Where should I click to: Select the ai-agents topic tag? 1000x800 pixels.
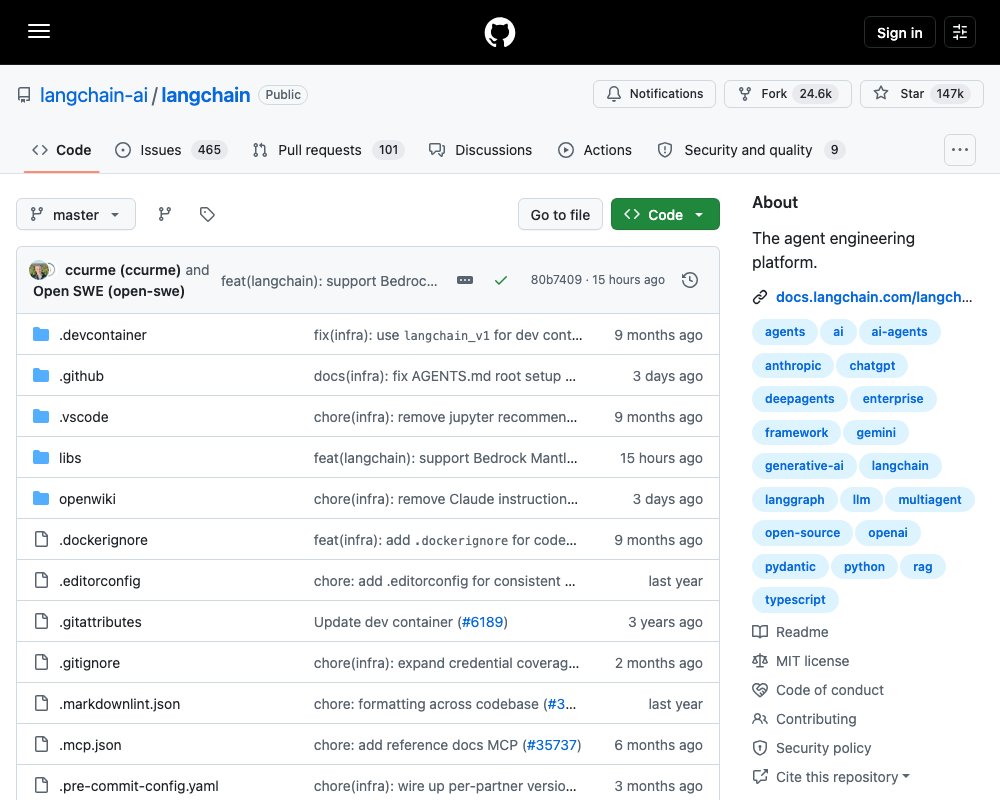tap(899, 332)
